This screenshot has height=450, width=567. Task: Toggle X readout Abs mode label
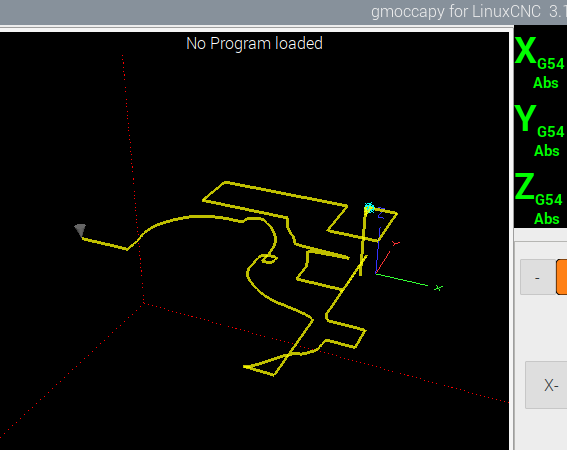pyautogui.click(x=546, y=83)
